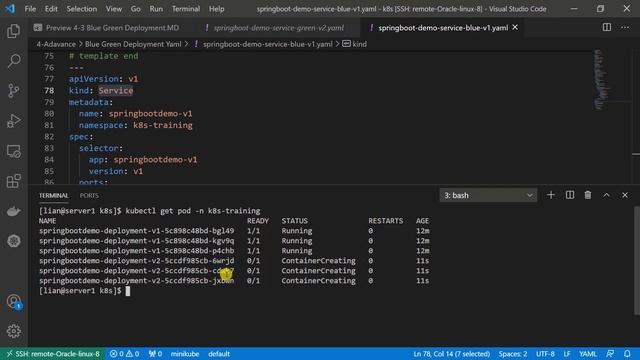Click the kind breadcrumb symbol
The width and height of the screenshot is (640, 360).
click(355, 44)
